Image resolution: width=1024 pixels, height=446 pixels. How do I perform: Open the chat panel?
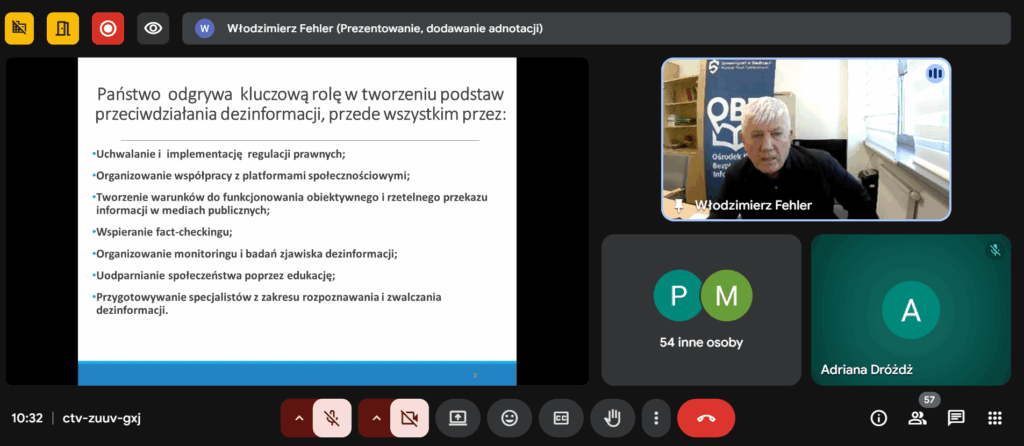point(956,418)
